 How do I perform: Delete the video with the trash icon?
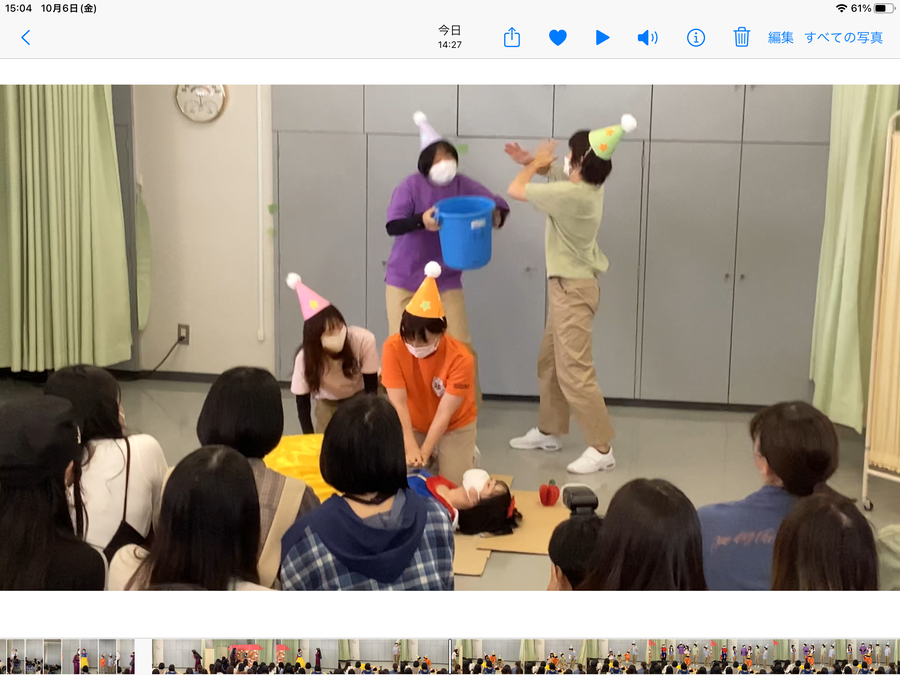click(x=742, y=37)
